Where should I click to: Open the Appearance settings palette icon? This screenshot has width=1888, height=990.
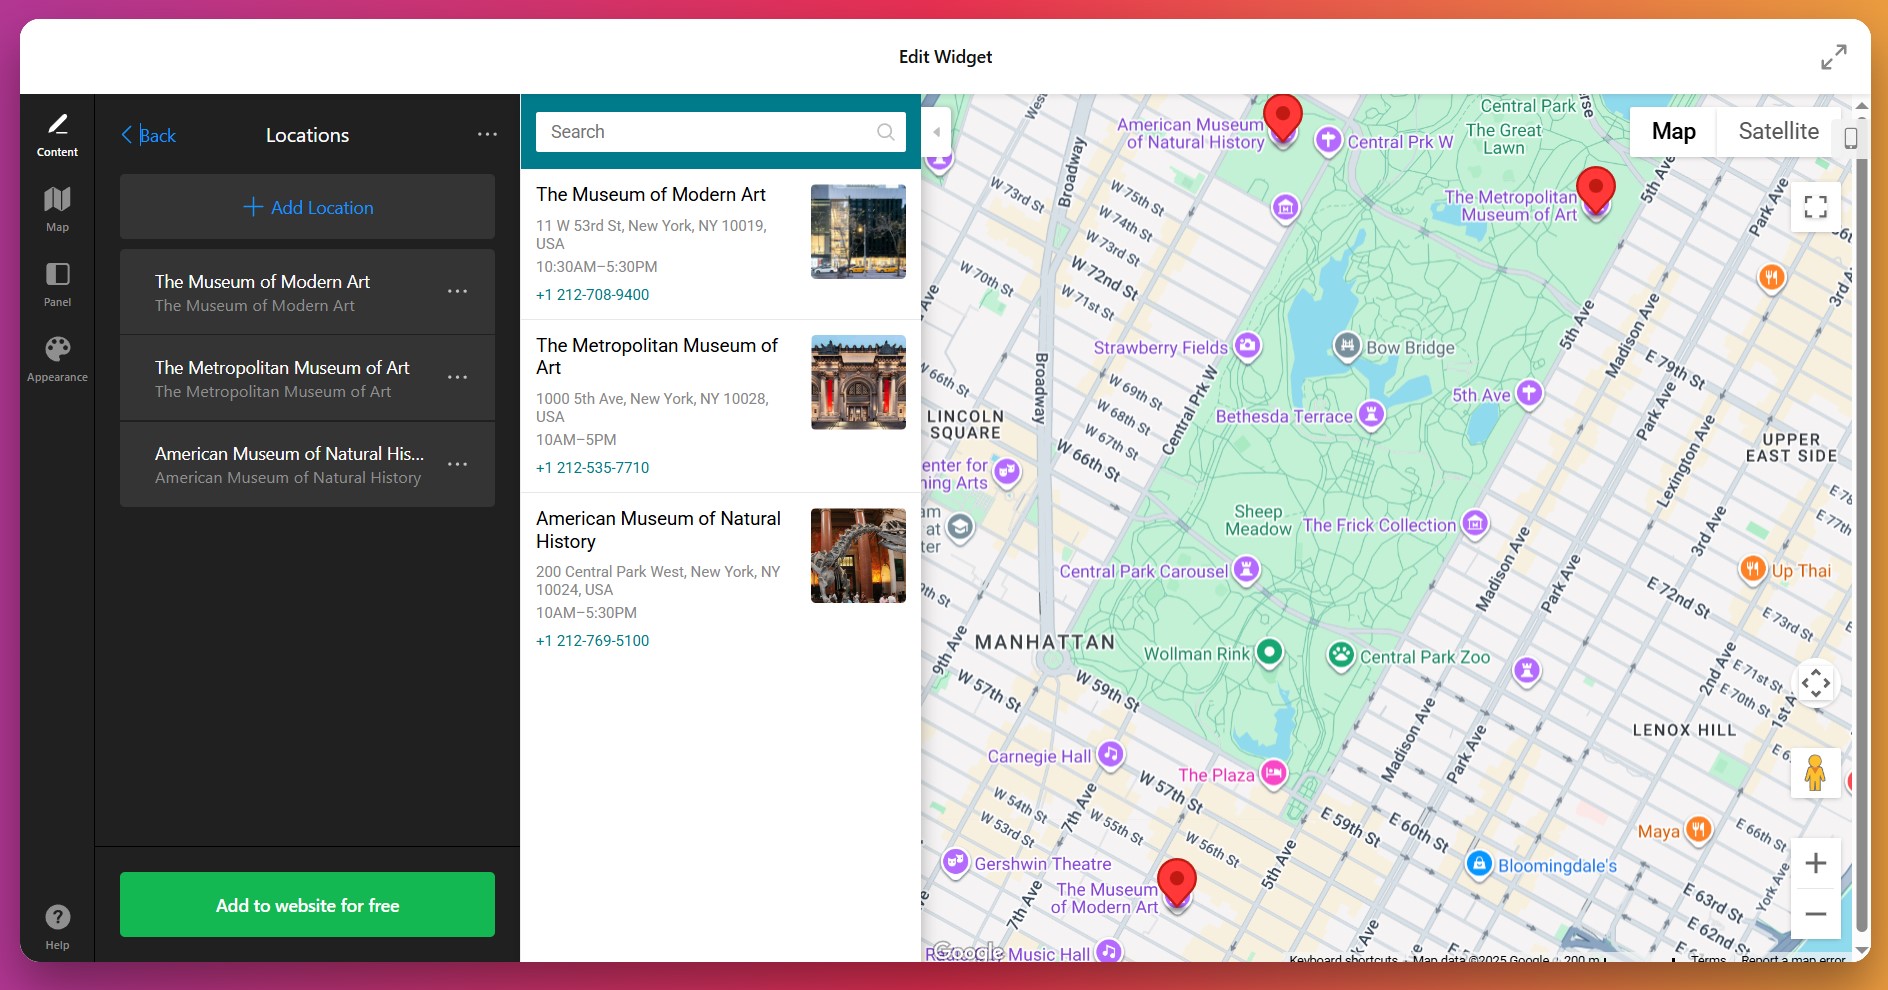(x=57, y=357)
